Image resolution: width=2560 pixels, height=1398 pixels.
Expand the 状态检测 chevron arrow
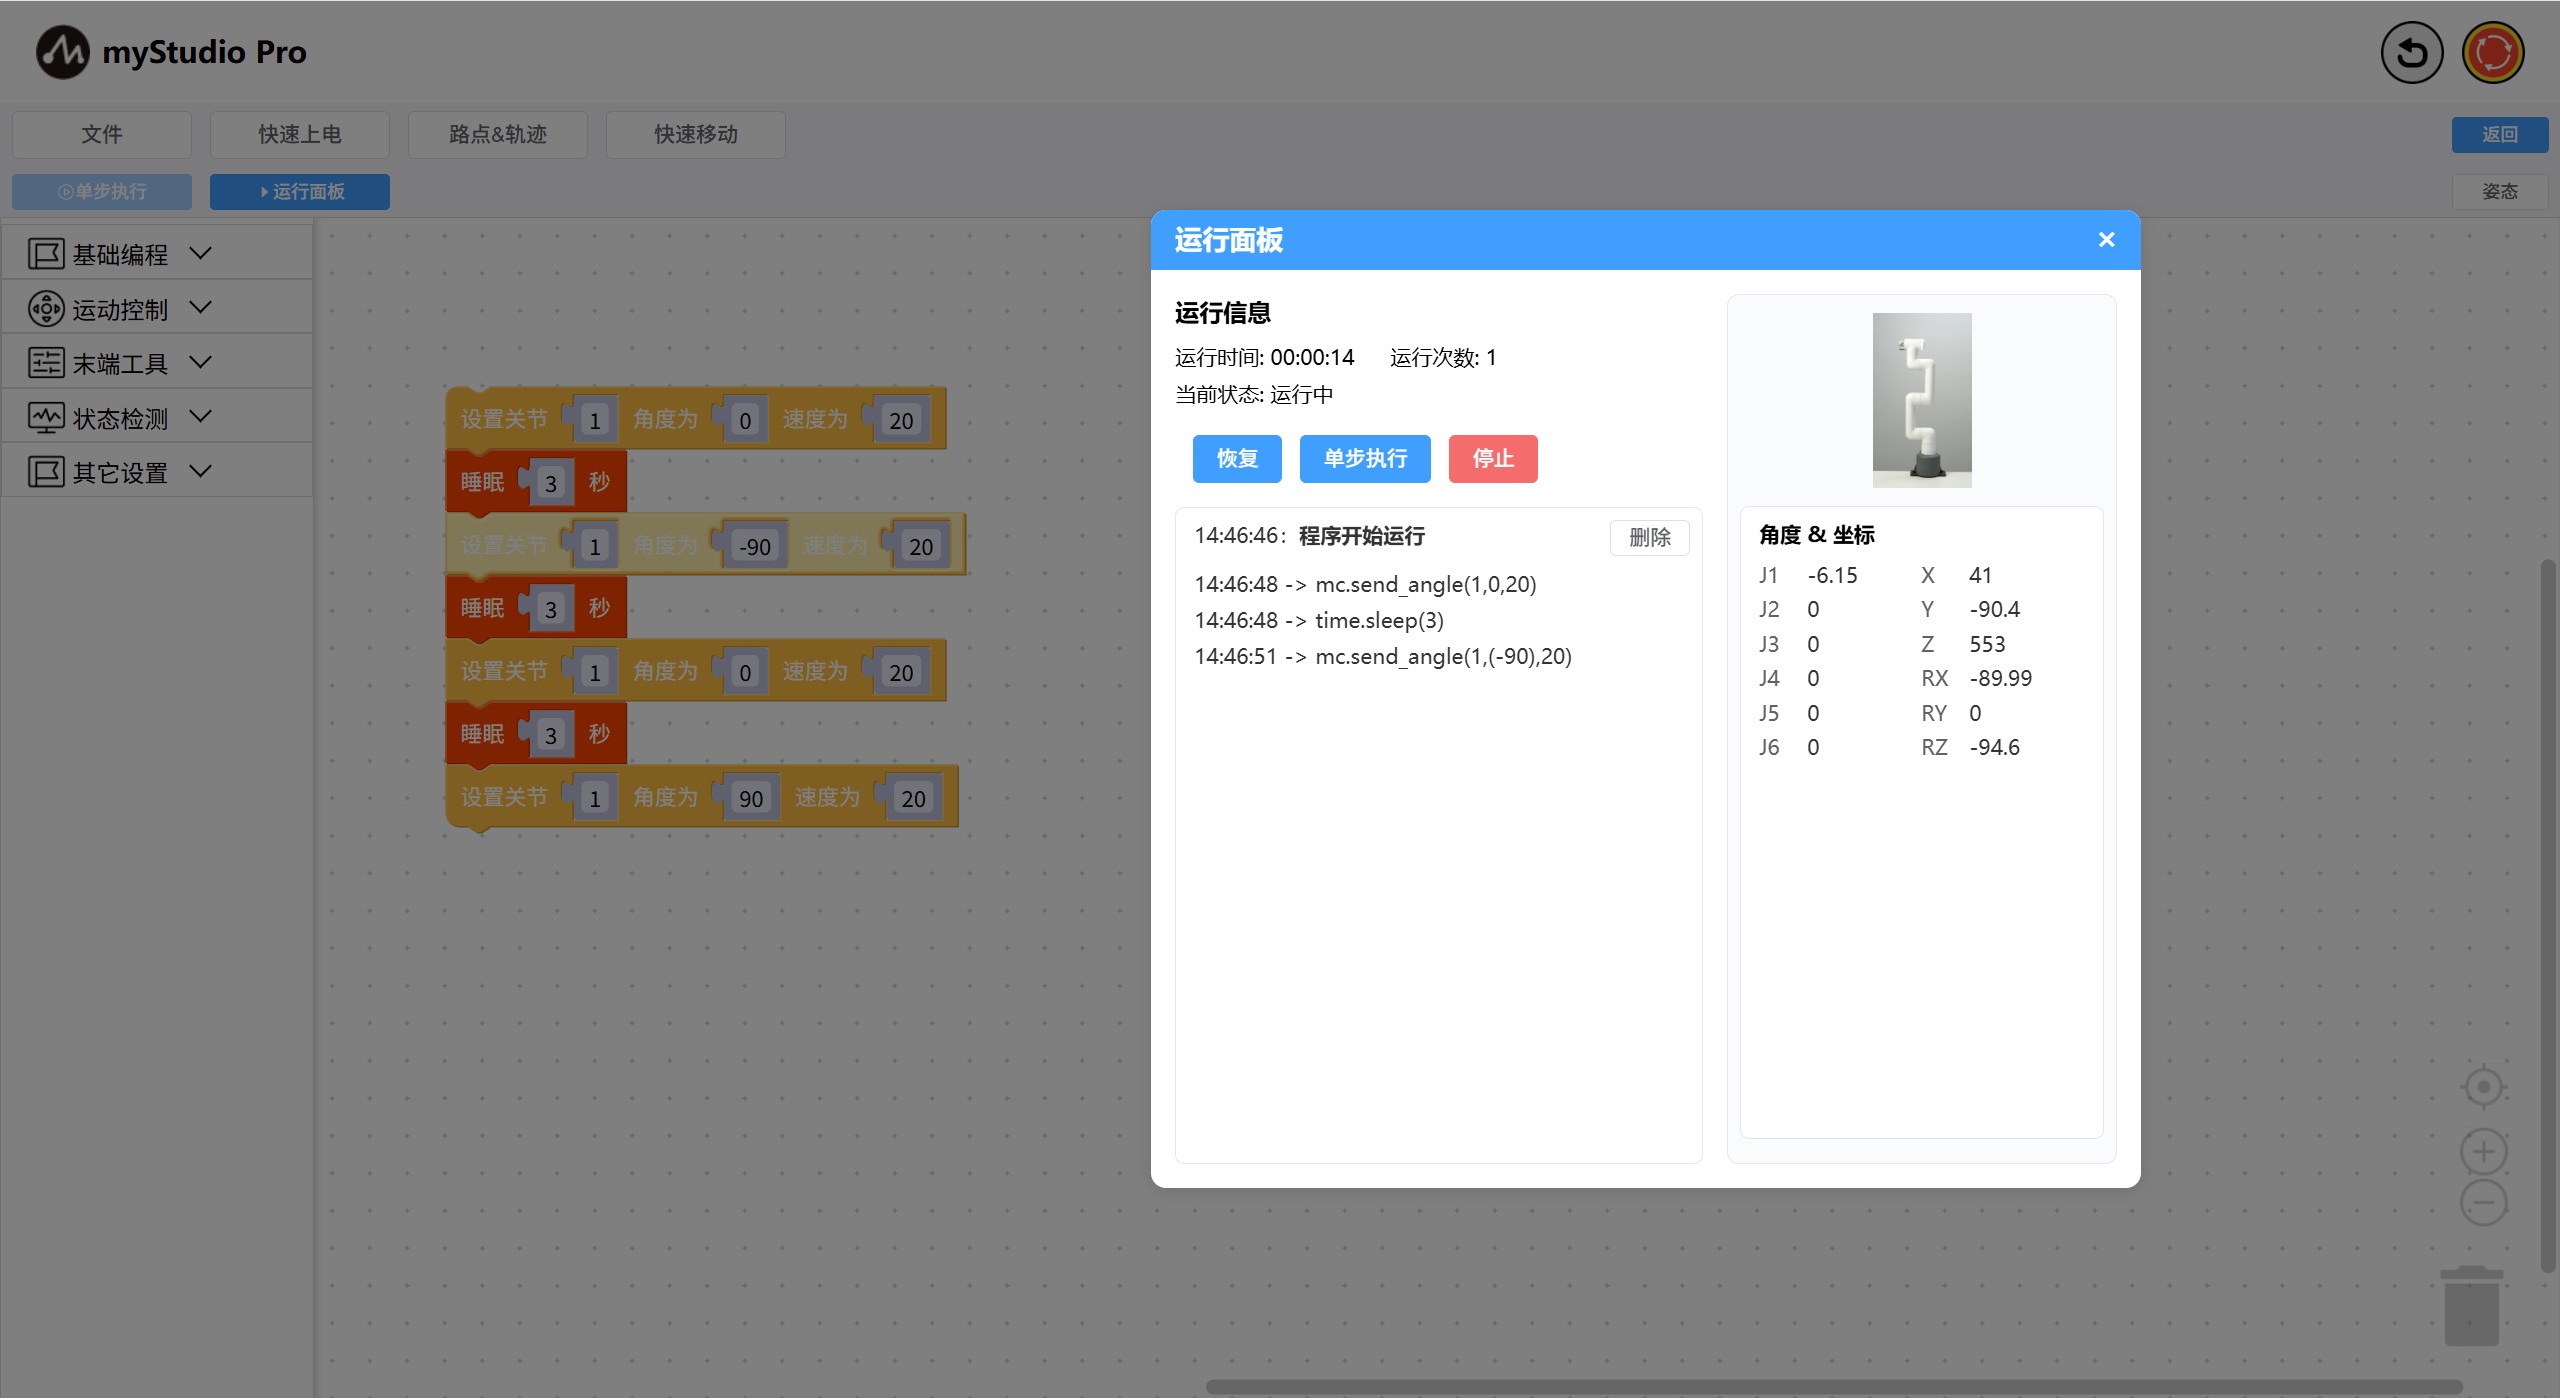[x=201, y=417]
